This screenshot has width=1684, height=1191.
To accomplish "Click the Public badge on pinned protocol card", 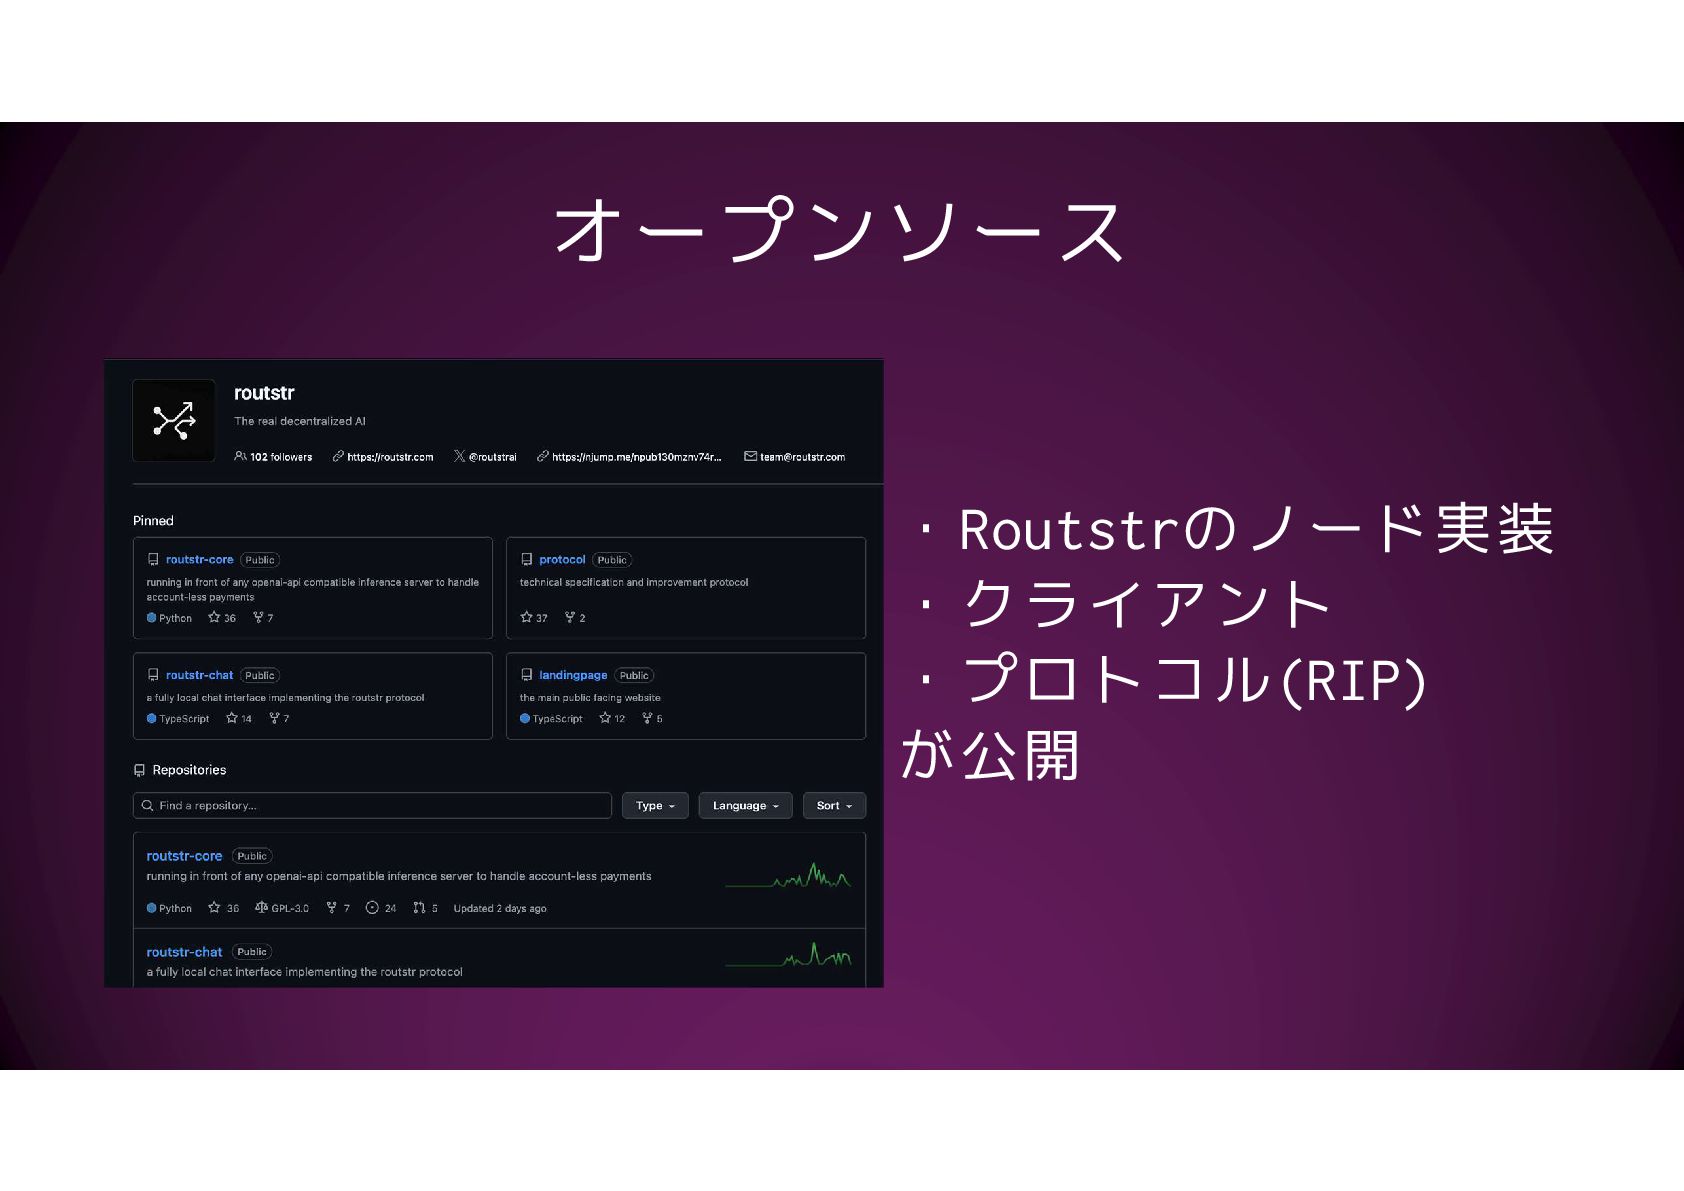I will [x=612, y=560].
